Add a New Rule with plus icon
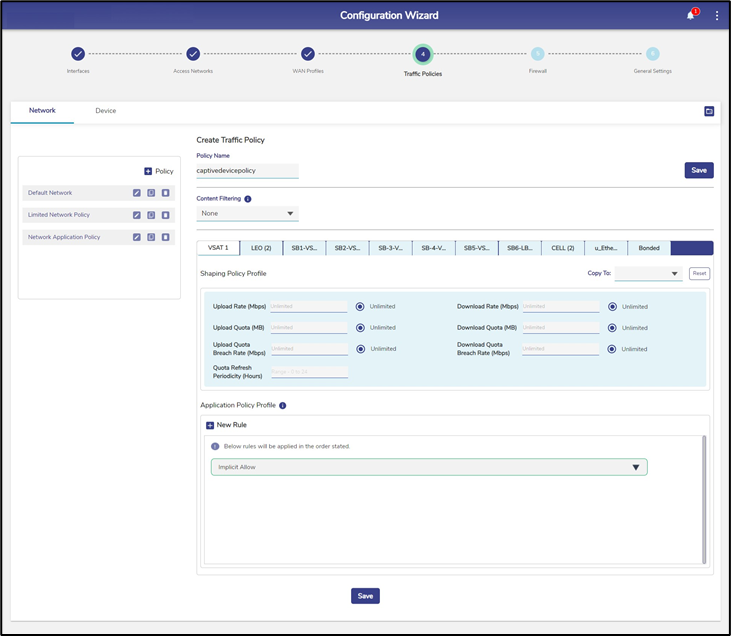Viewport: 731px width, 636px height. pyautogui.click(x=210, y=425)
